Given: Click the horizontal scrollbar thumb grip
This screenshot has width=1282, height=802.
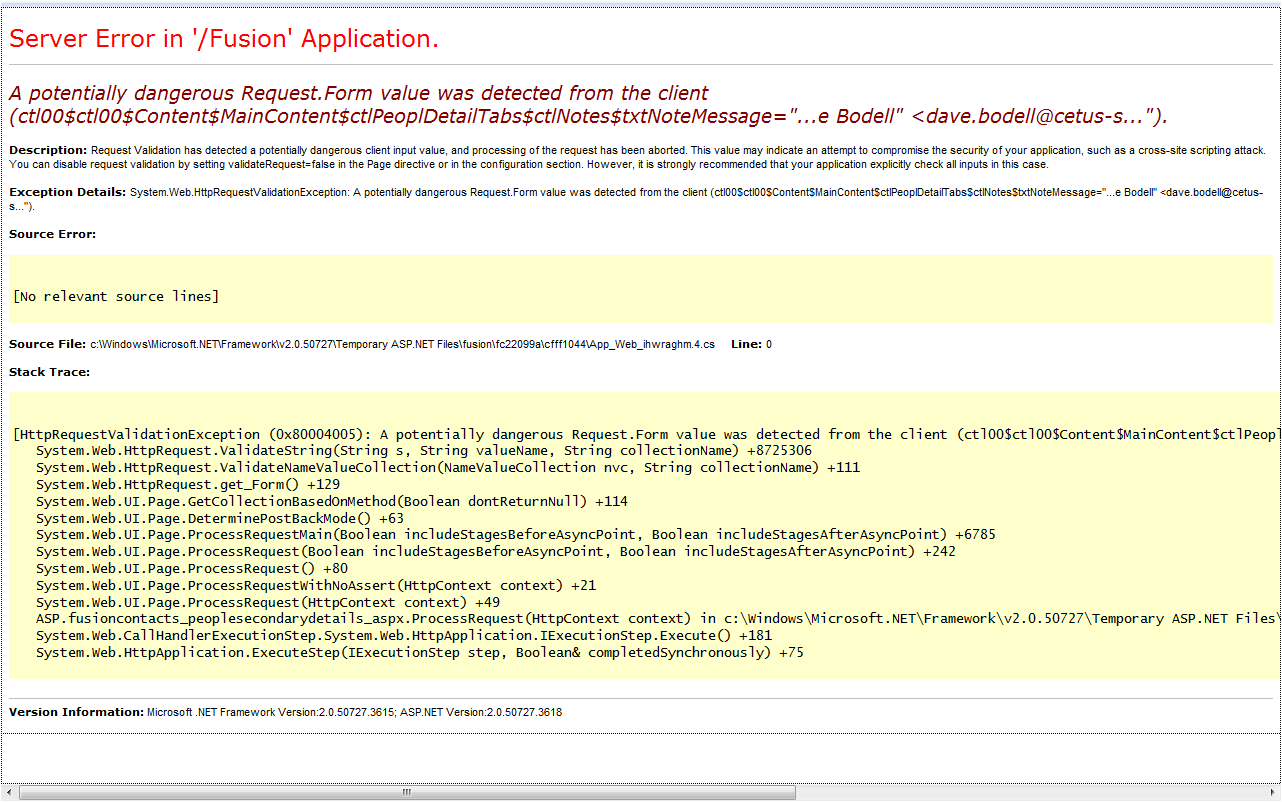Looking at the screenshot, I should tap(407, 793).
